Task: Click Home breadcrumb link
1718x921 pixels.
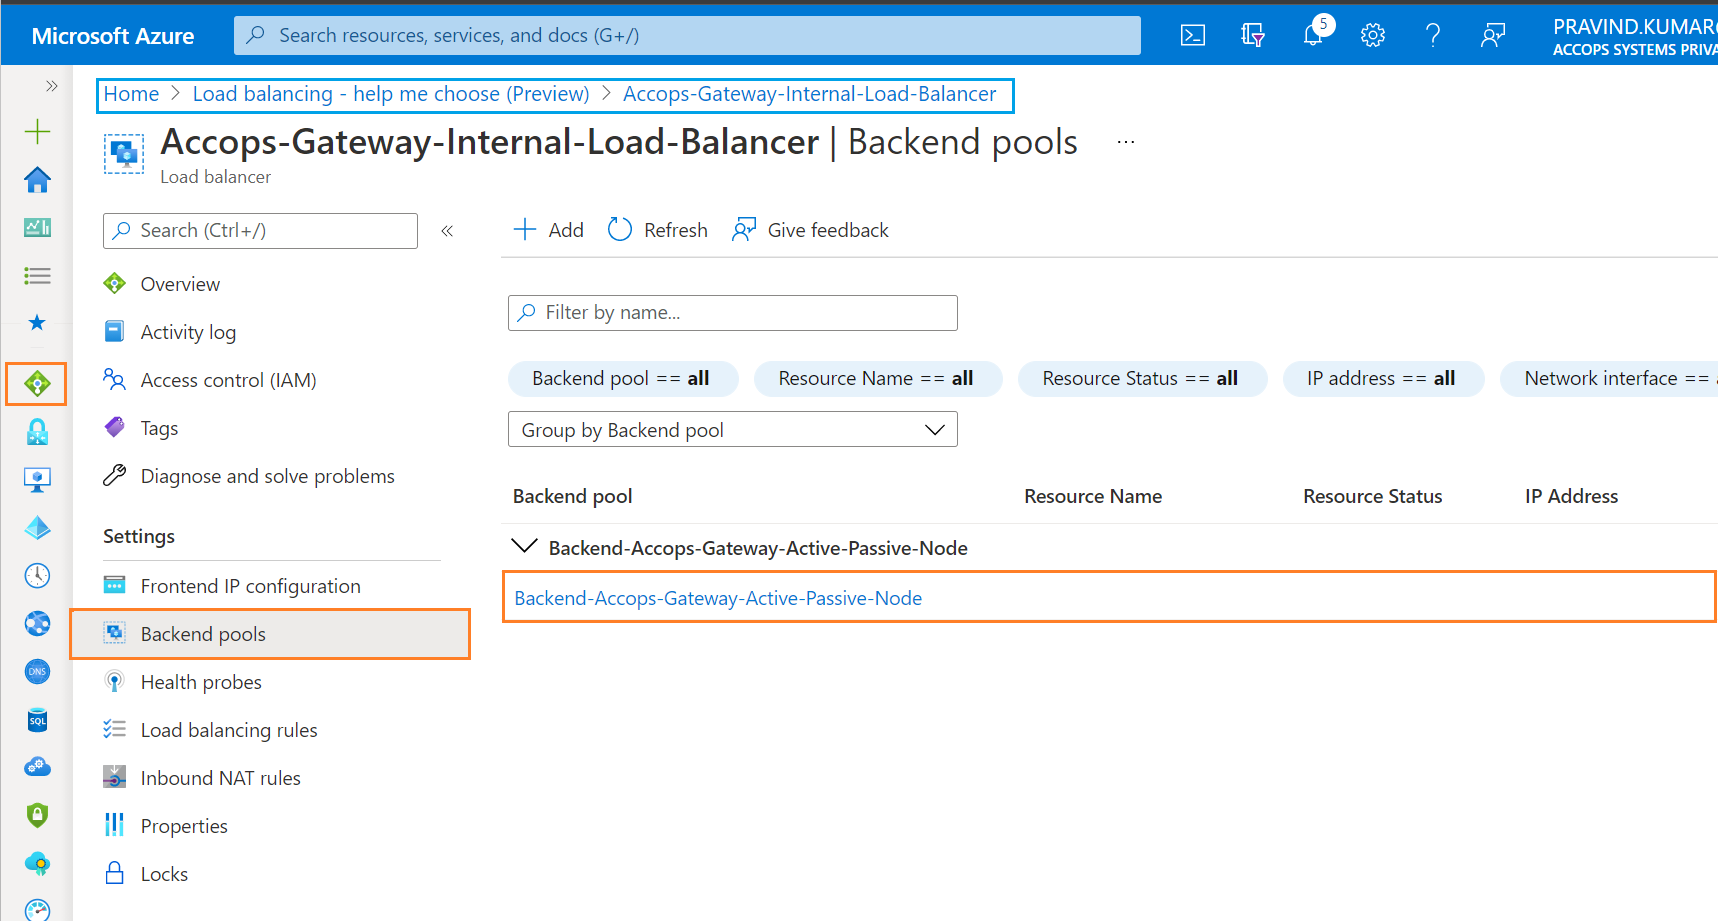Action: (x=131, y=94)
